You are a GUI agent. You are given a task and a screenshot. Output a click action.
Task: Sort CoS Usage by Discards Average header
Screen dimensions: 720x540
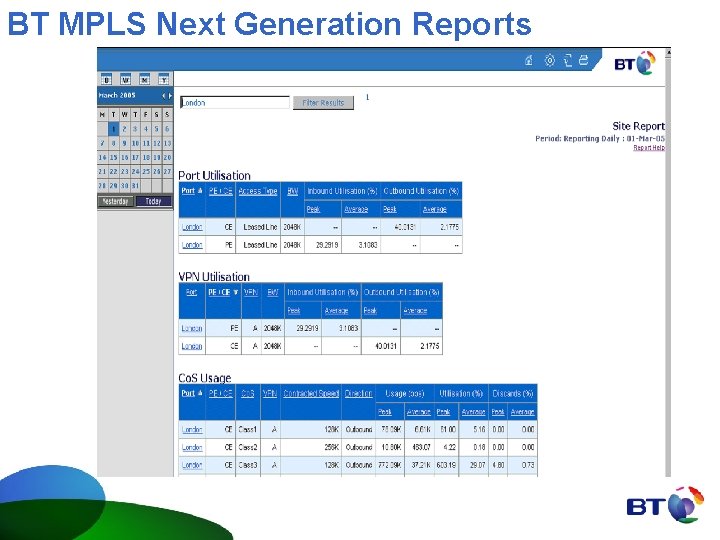(x=523, y=412)
